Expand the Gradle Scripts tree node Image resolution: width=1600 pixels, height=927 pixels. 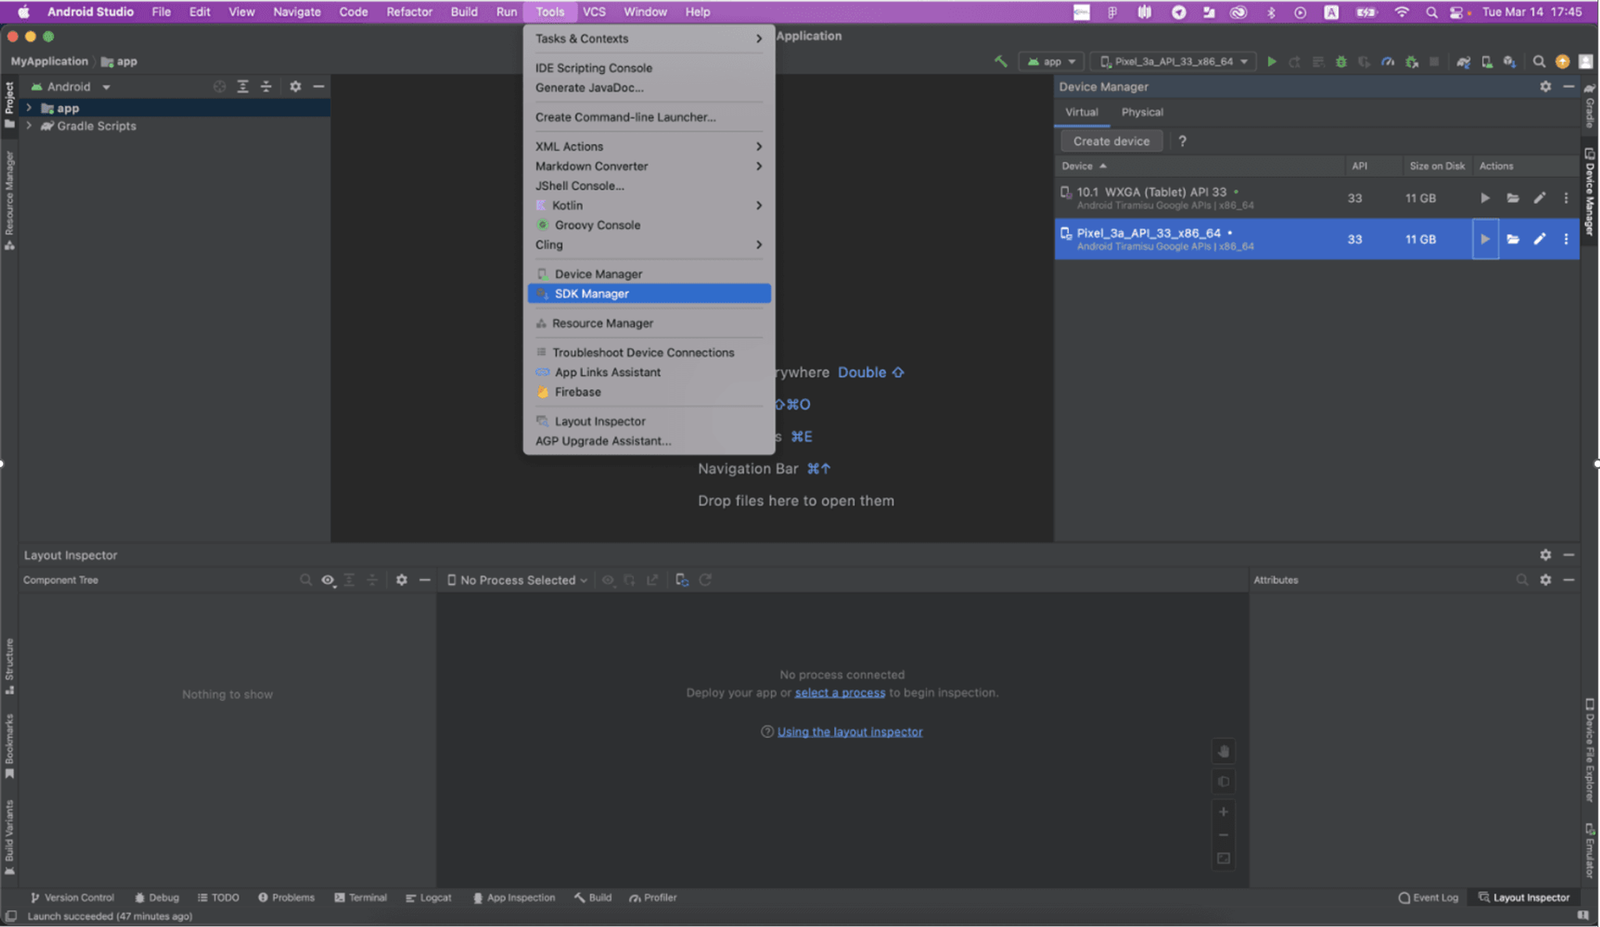[x=29, y=126]
